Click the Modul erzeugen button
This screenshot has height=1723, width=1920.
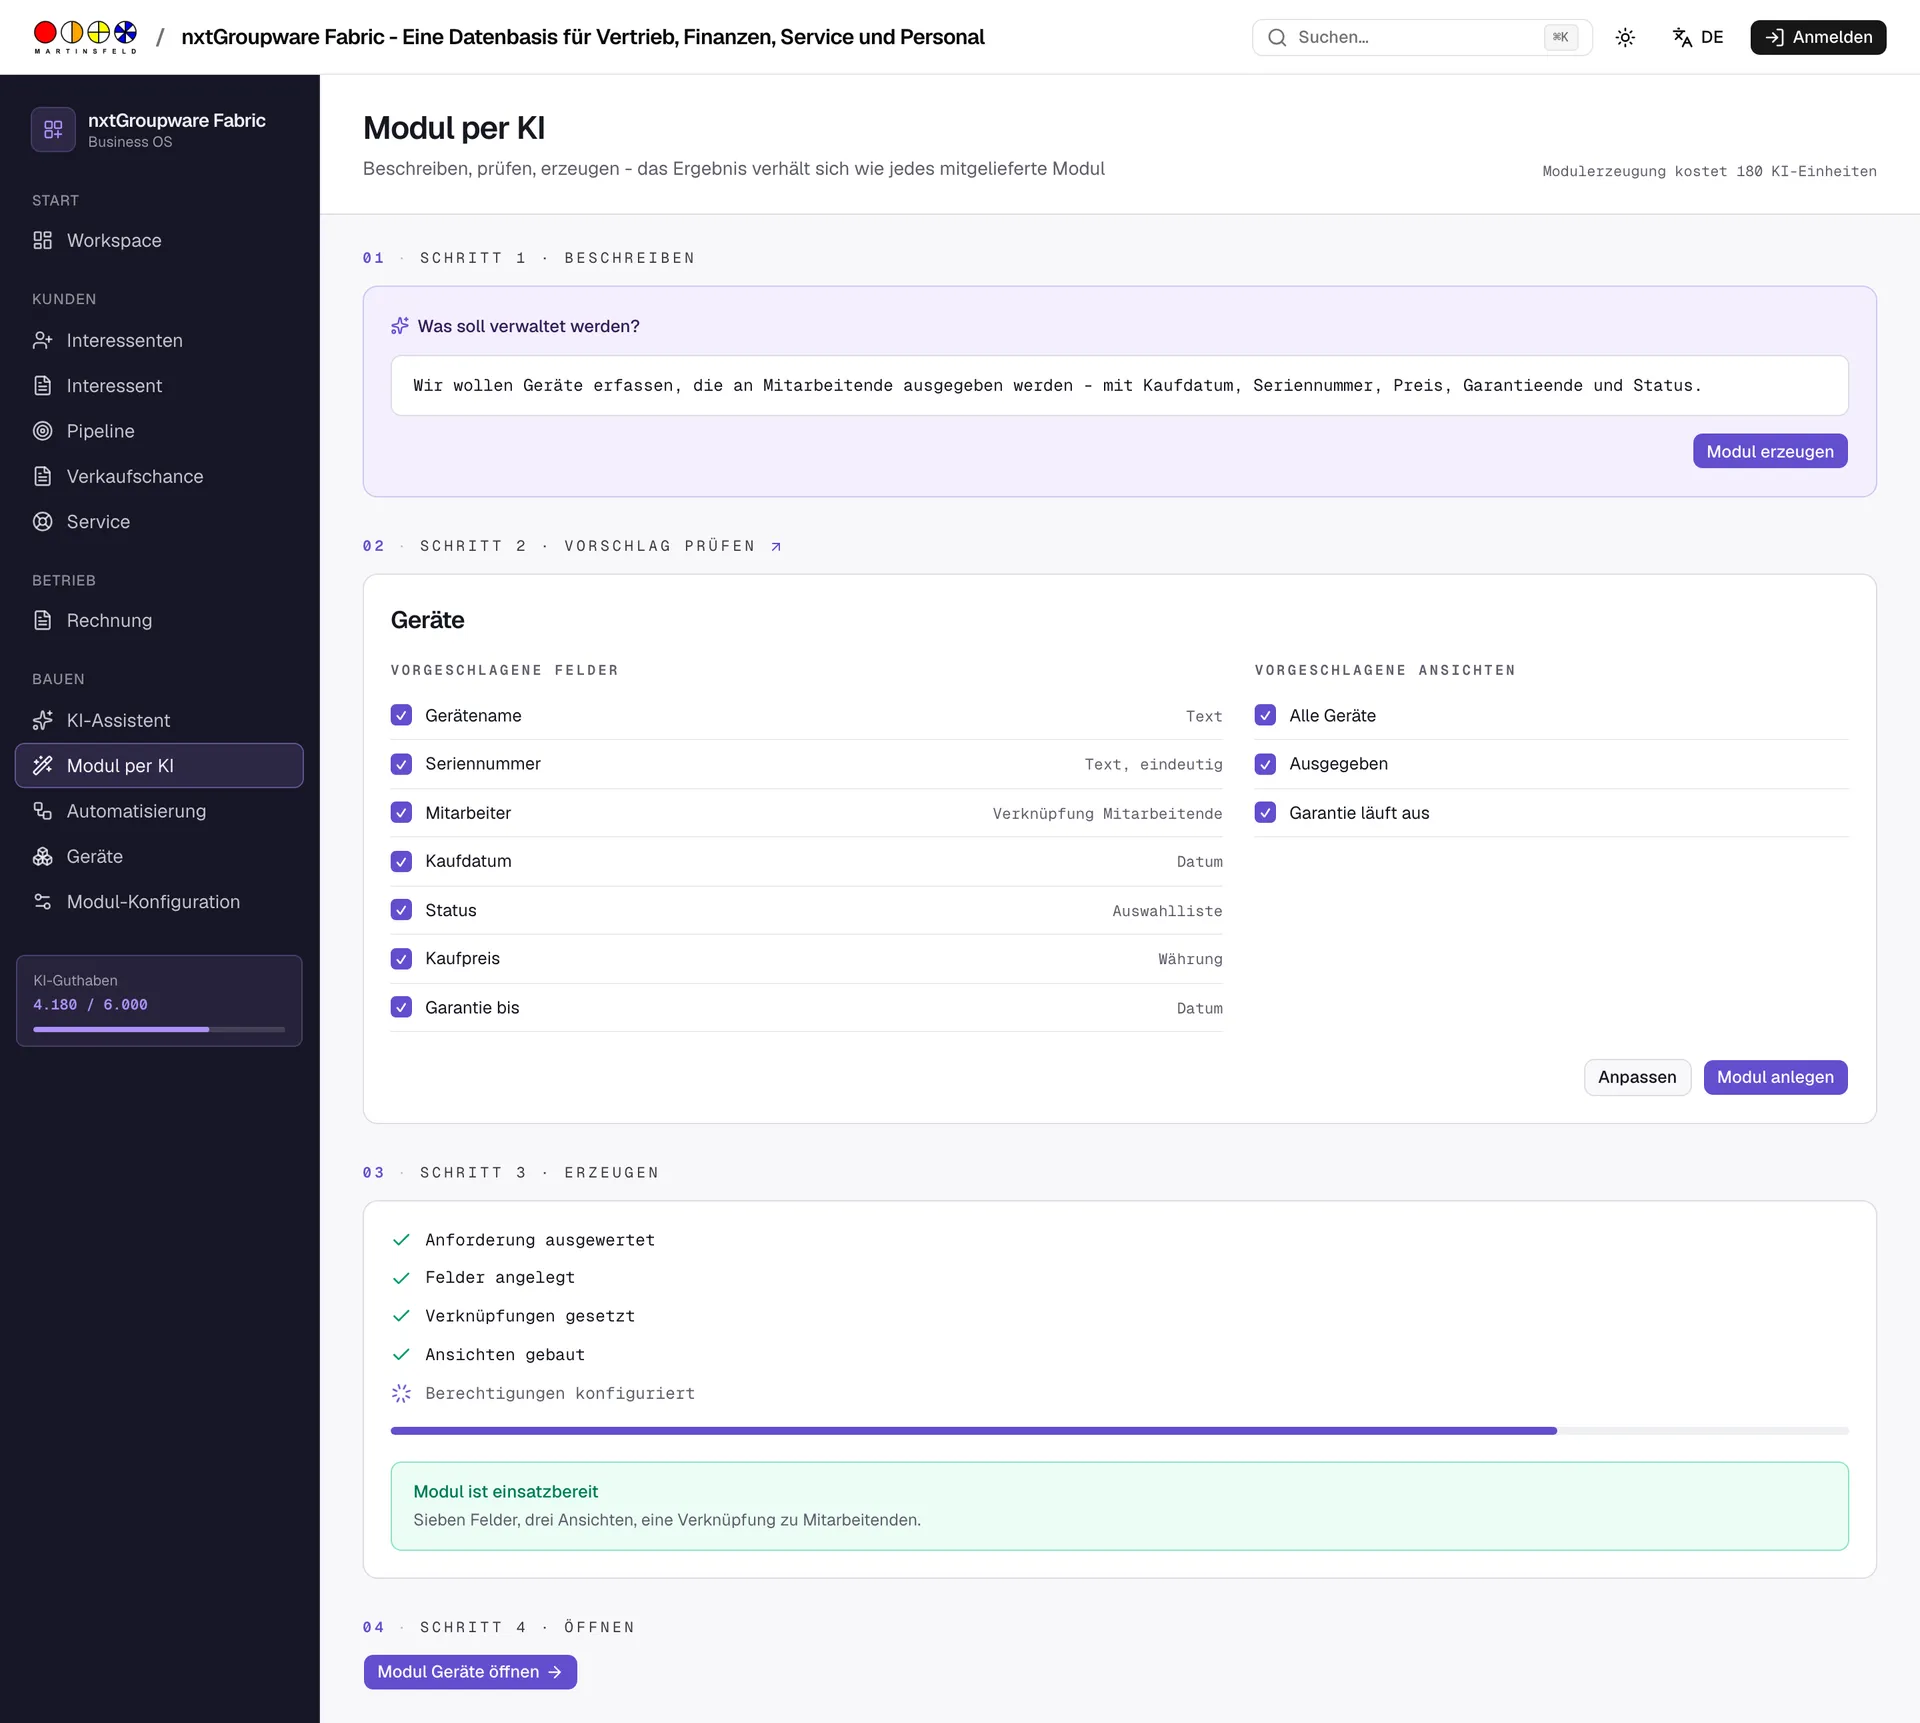1770,451
